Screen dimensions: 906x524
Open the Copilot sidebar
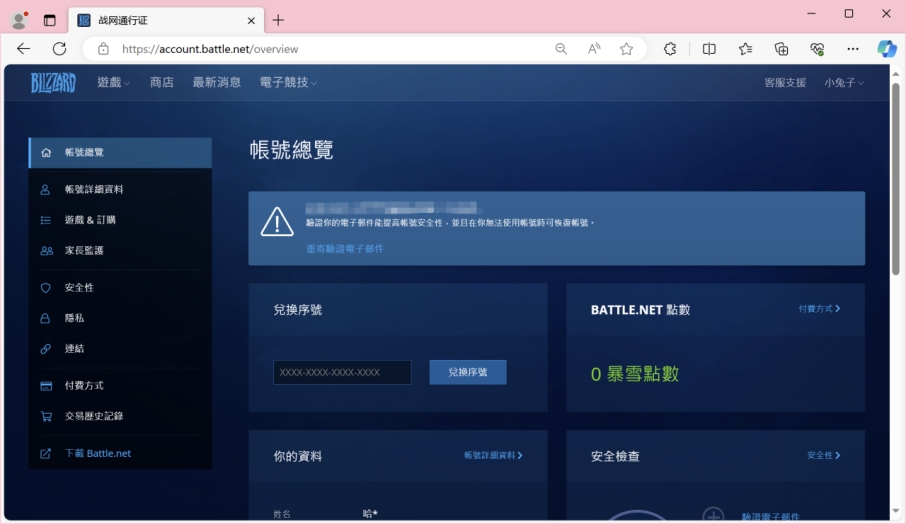click(x=887, y=49)
